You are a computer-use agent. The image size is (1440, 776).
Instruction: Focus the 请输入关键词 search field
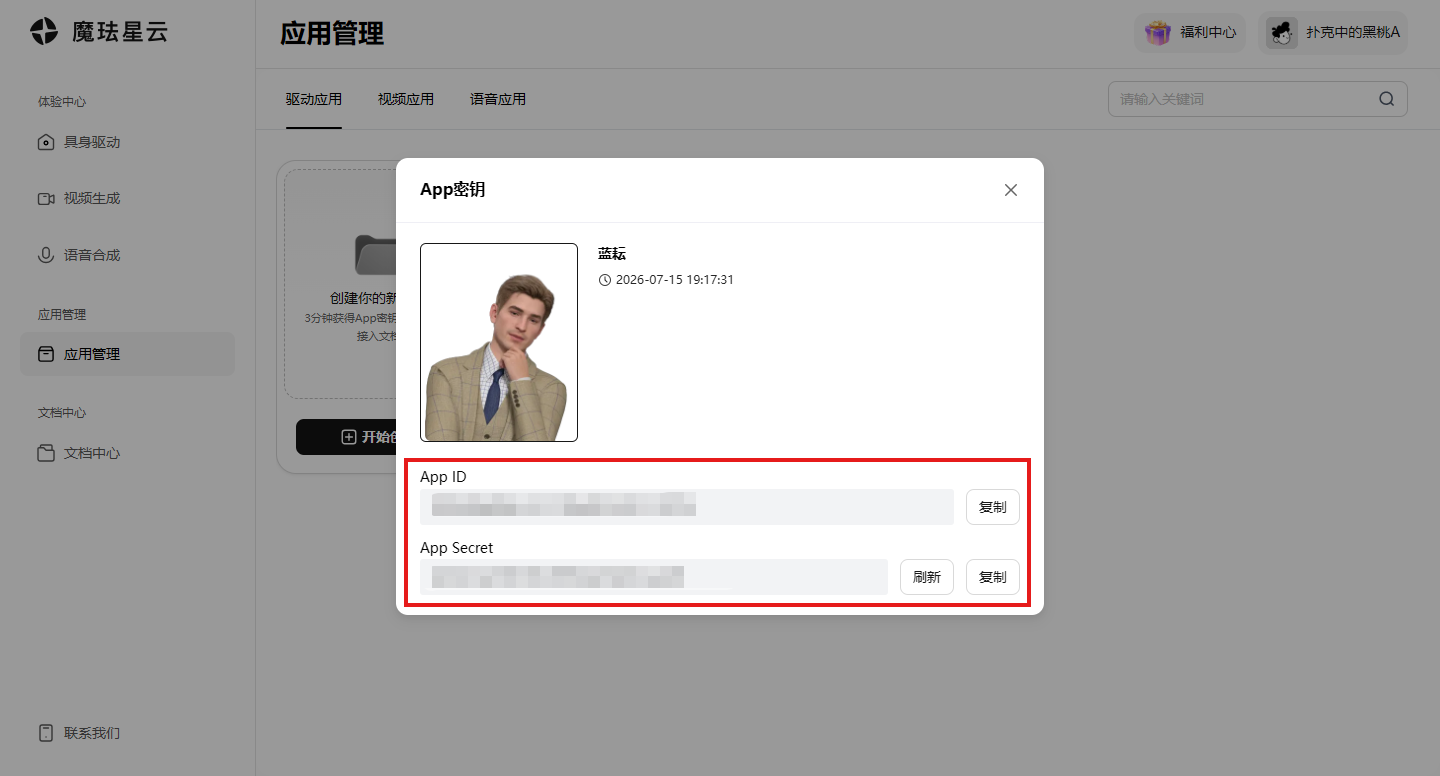click(1258, 99)
